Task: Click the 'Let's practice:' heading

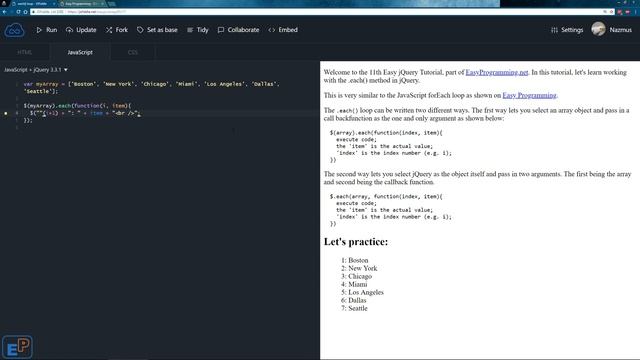Action: [x=356, y=242]
